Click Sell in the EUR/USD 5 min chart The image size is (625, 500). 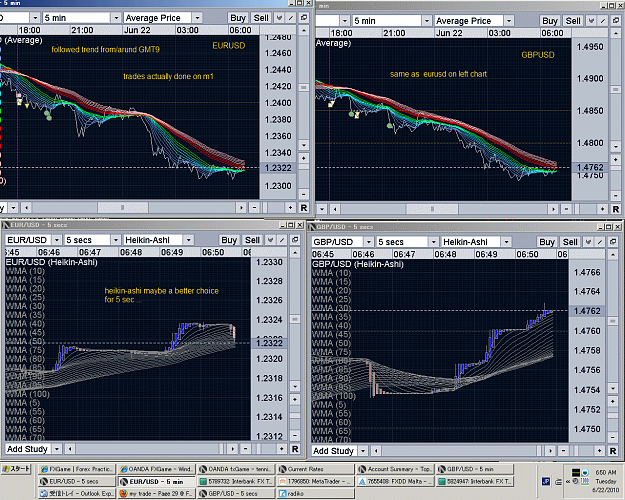(x=261, y=18)
